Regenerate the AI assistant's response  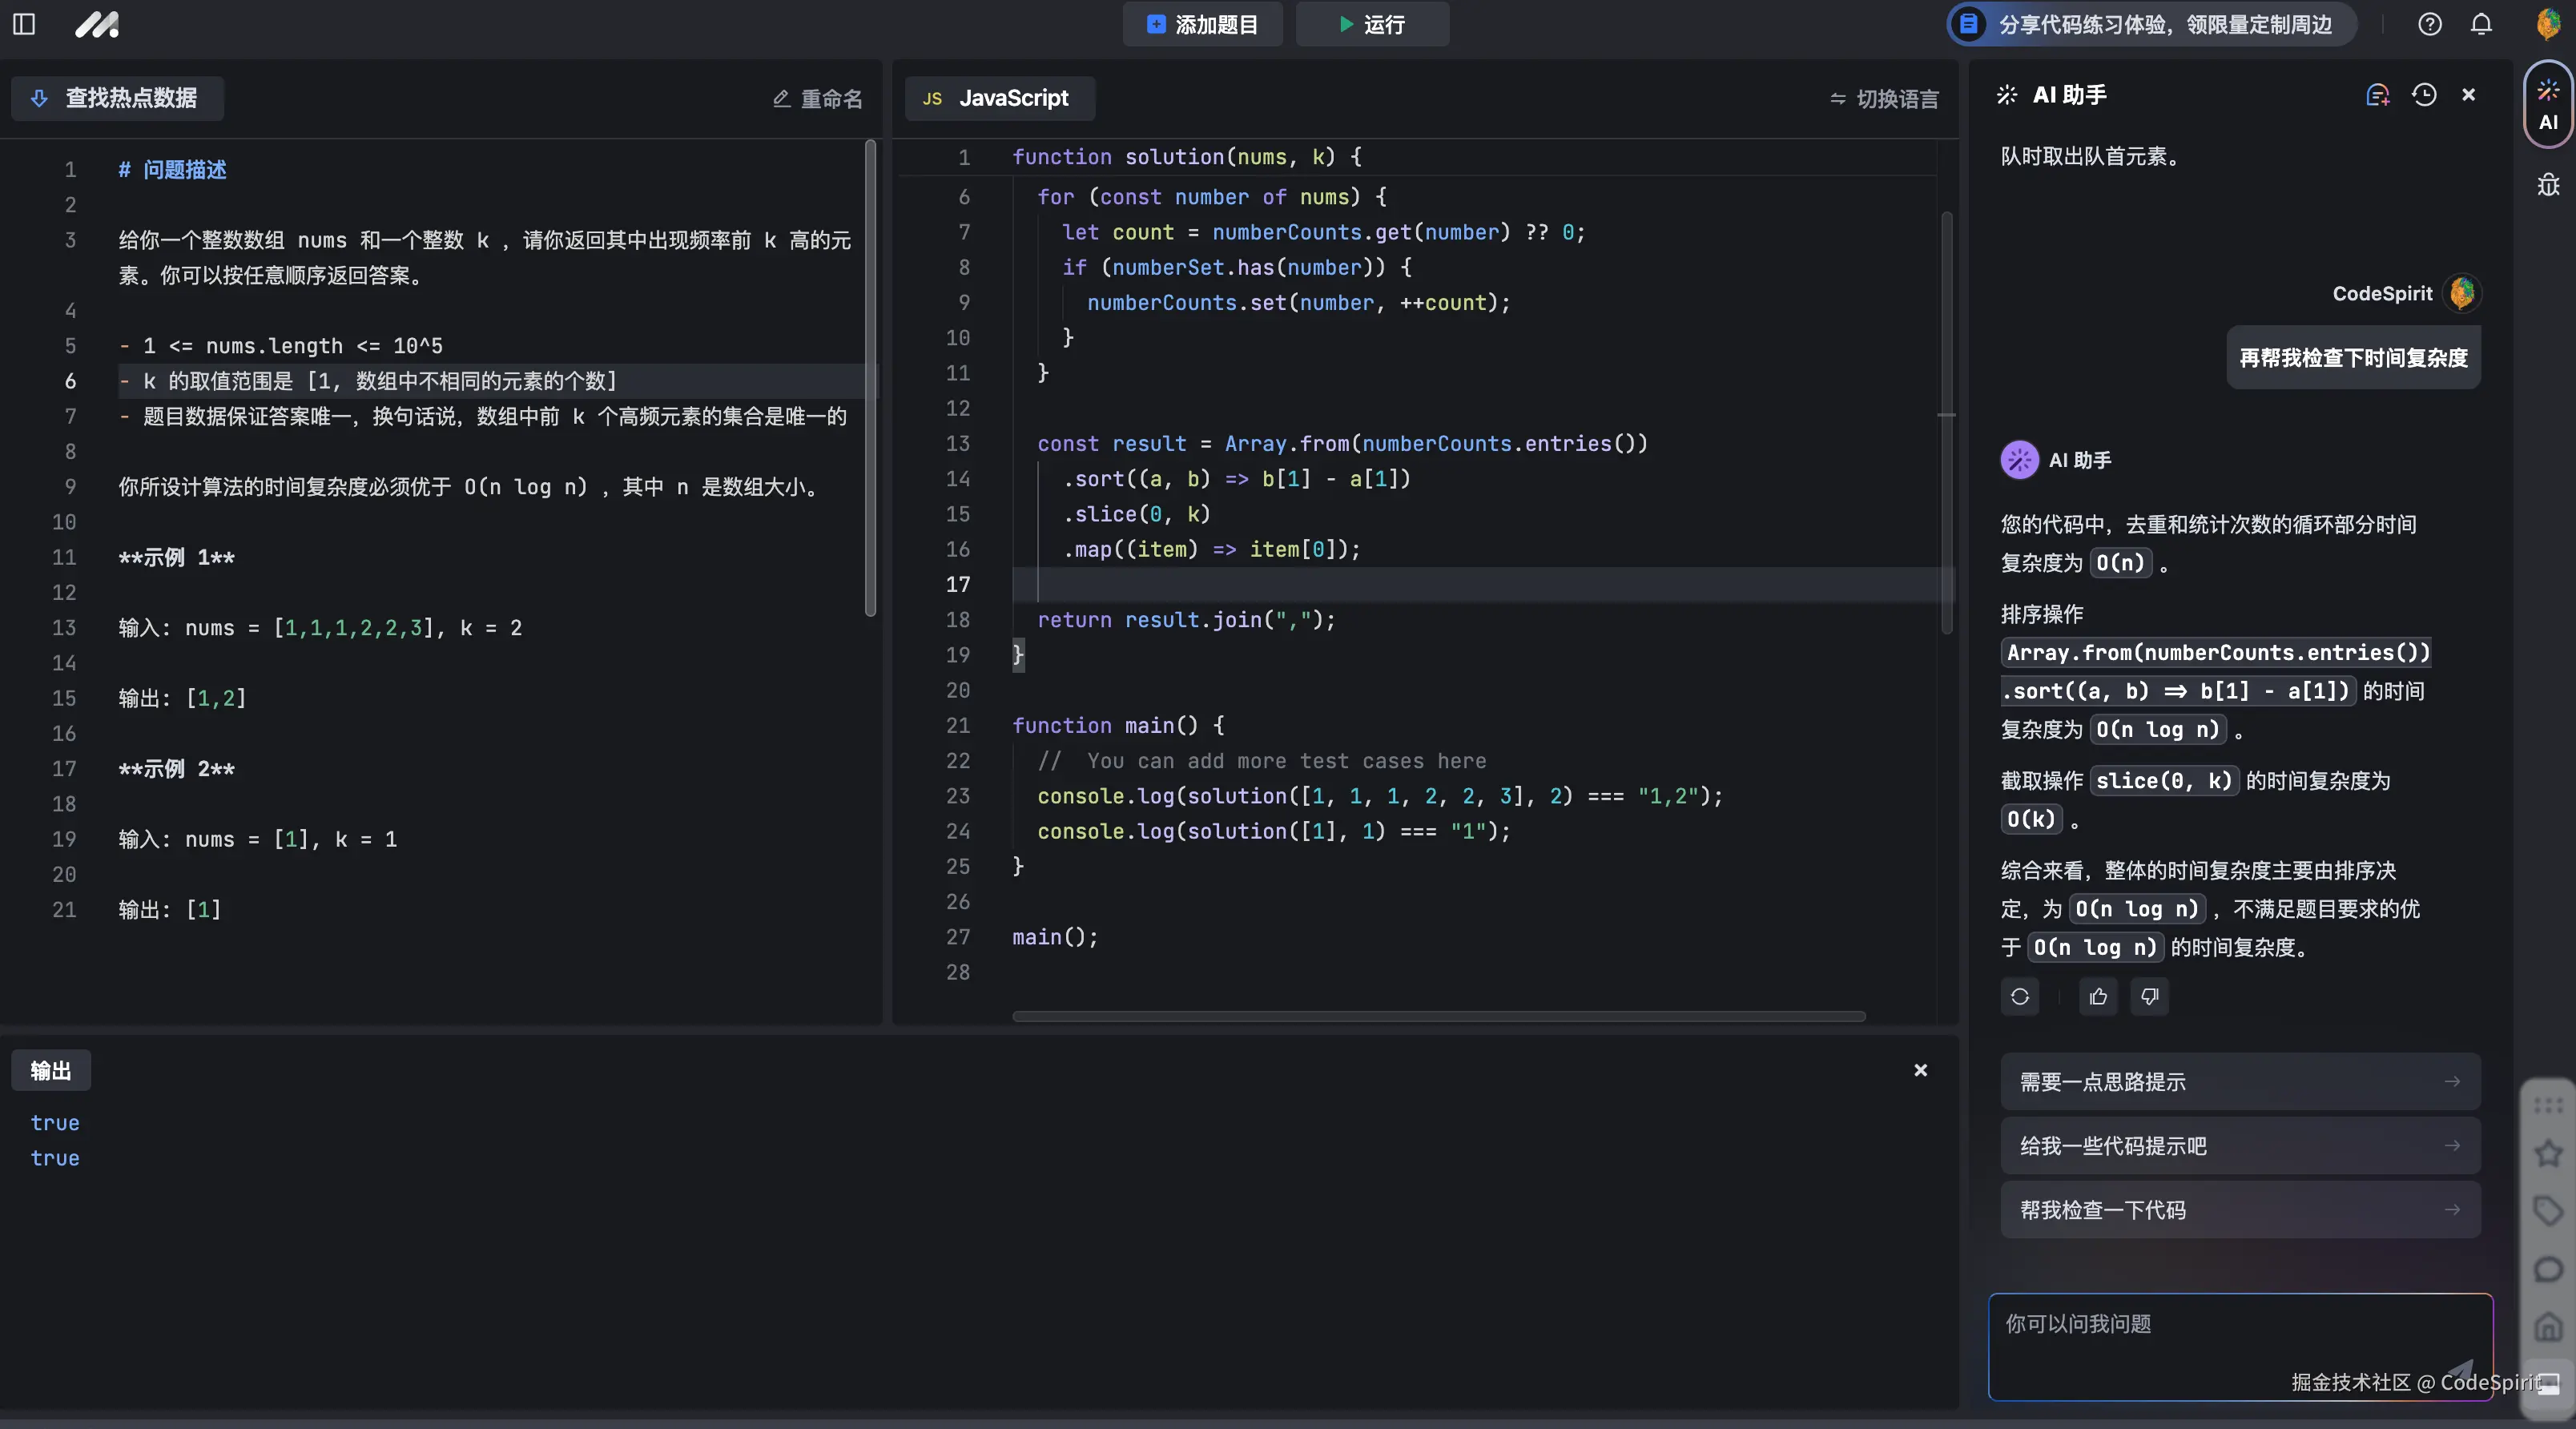pyautogui.click(x=2019, y=997)
